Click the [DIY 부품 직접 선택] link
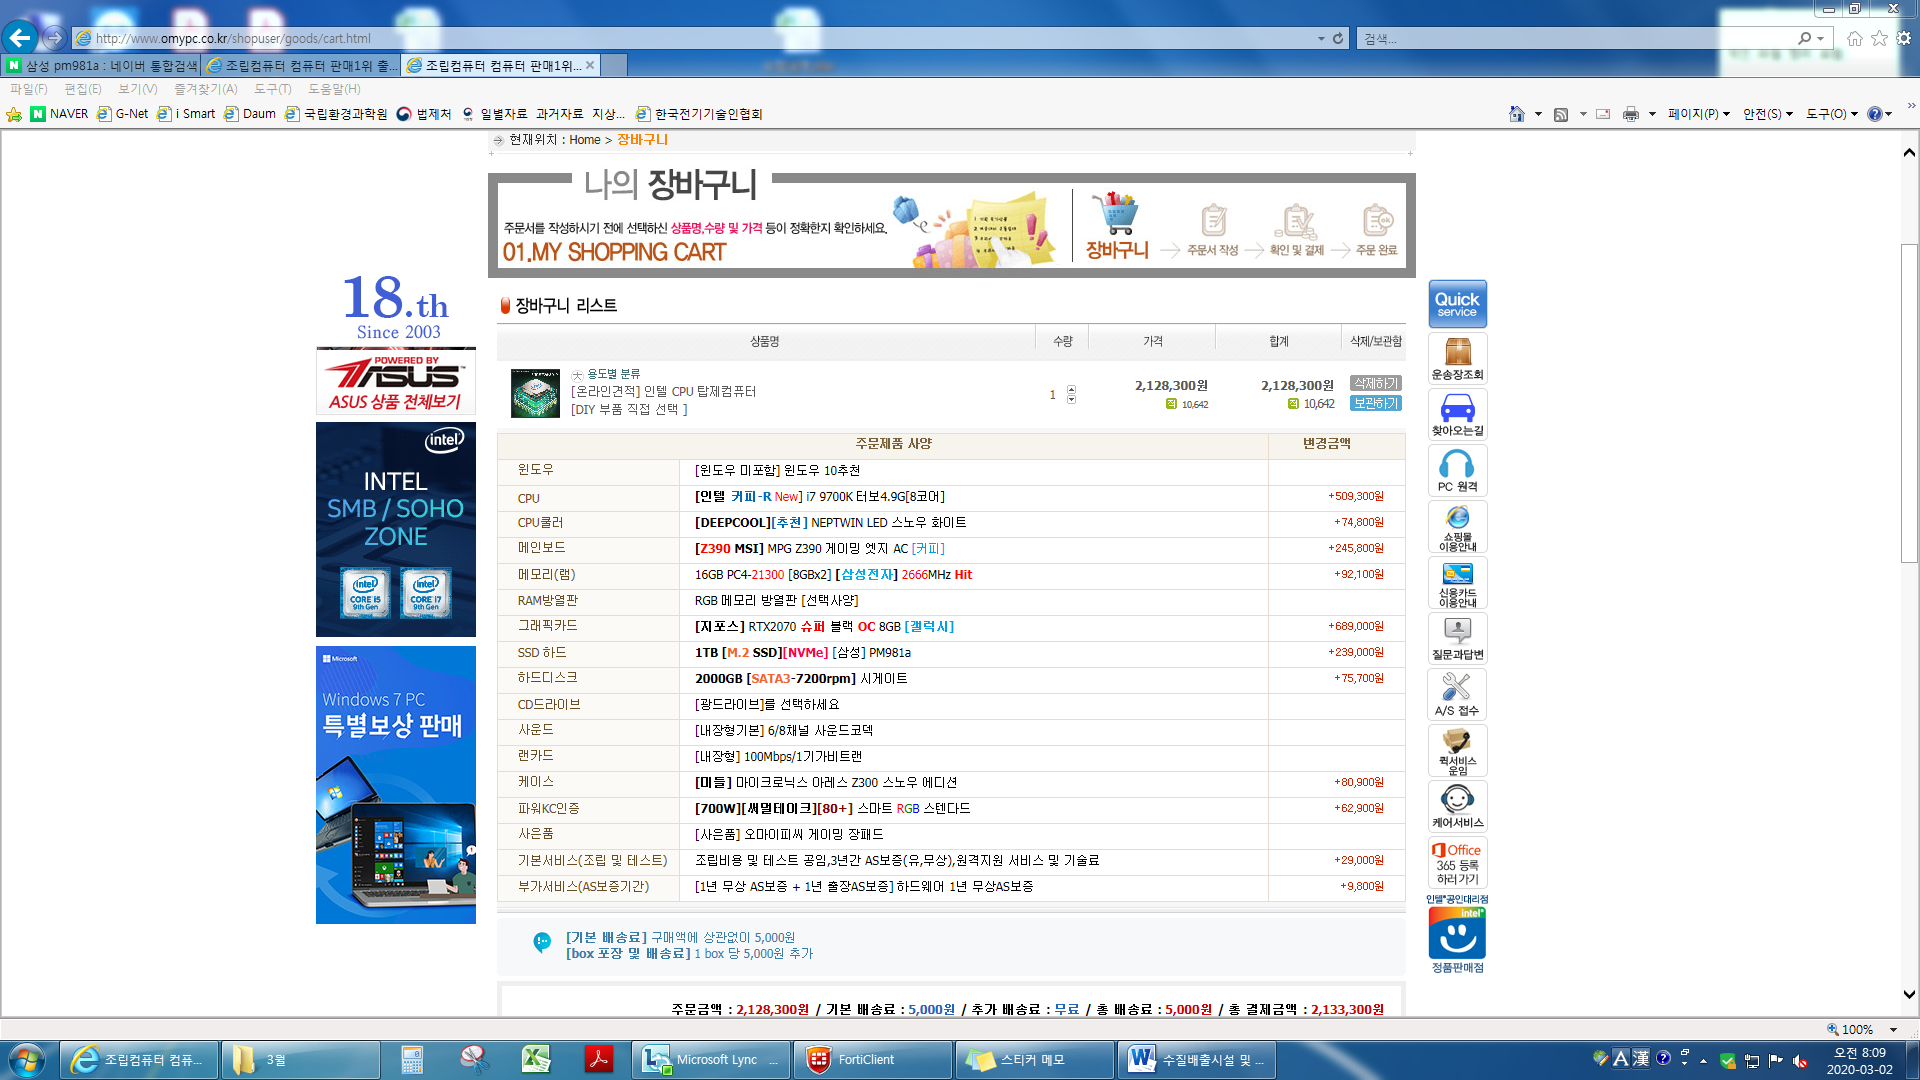This screenshot has width=1920, height=1080. point(629,410)
